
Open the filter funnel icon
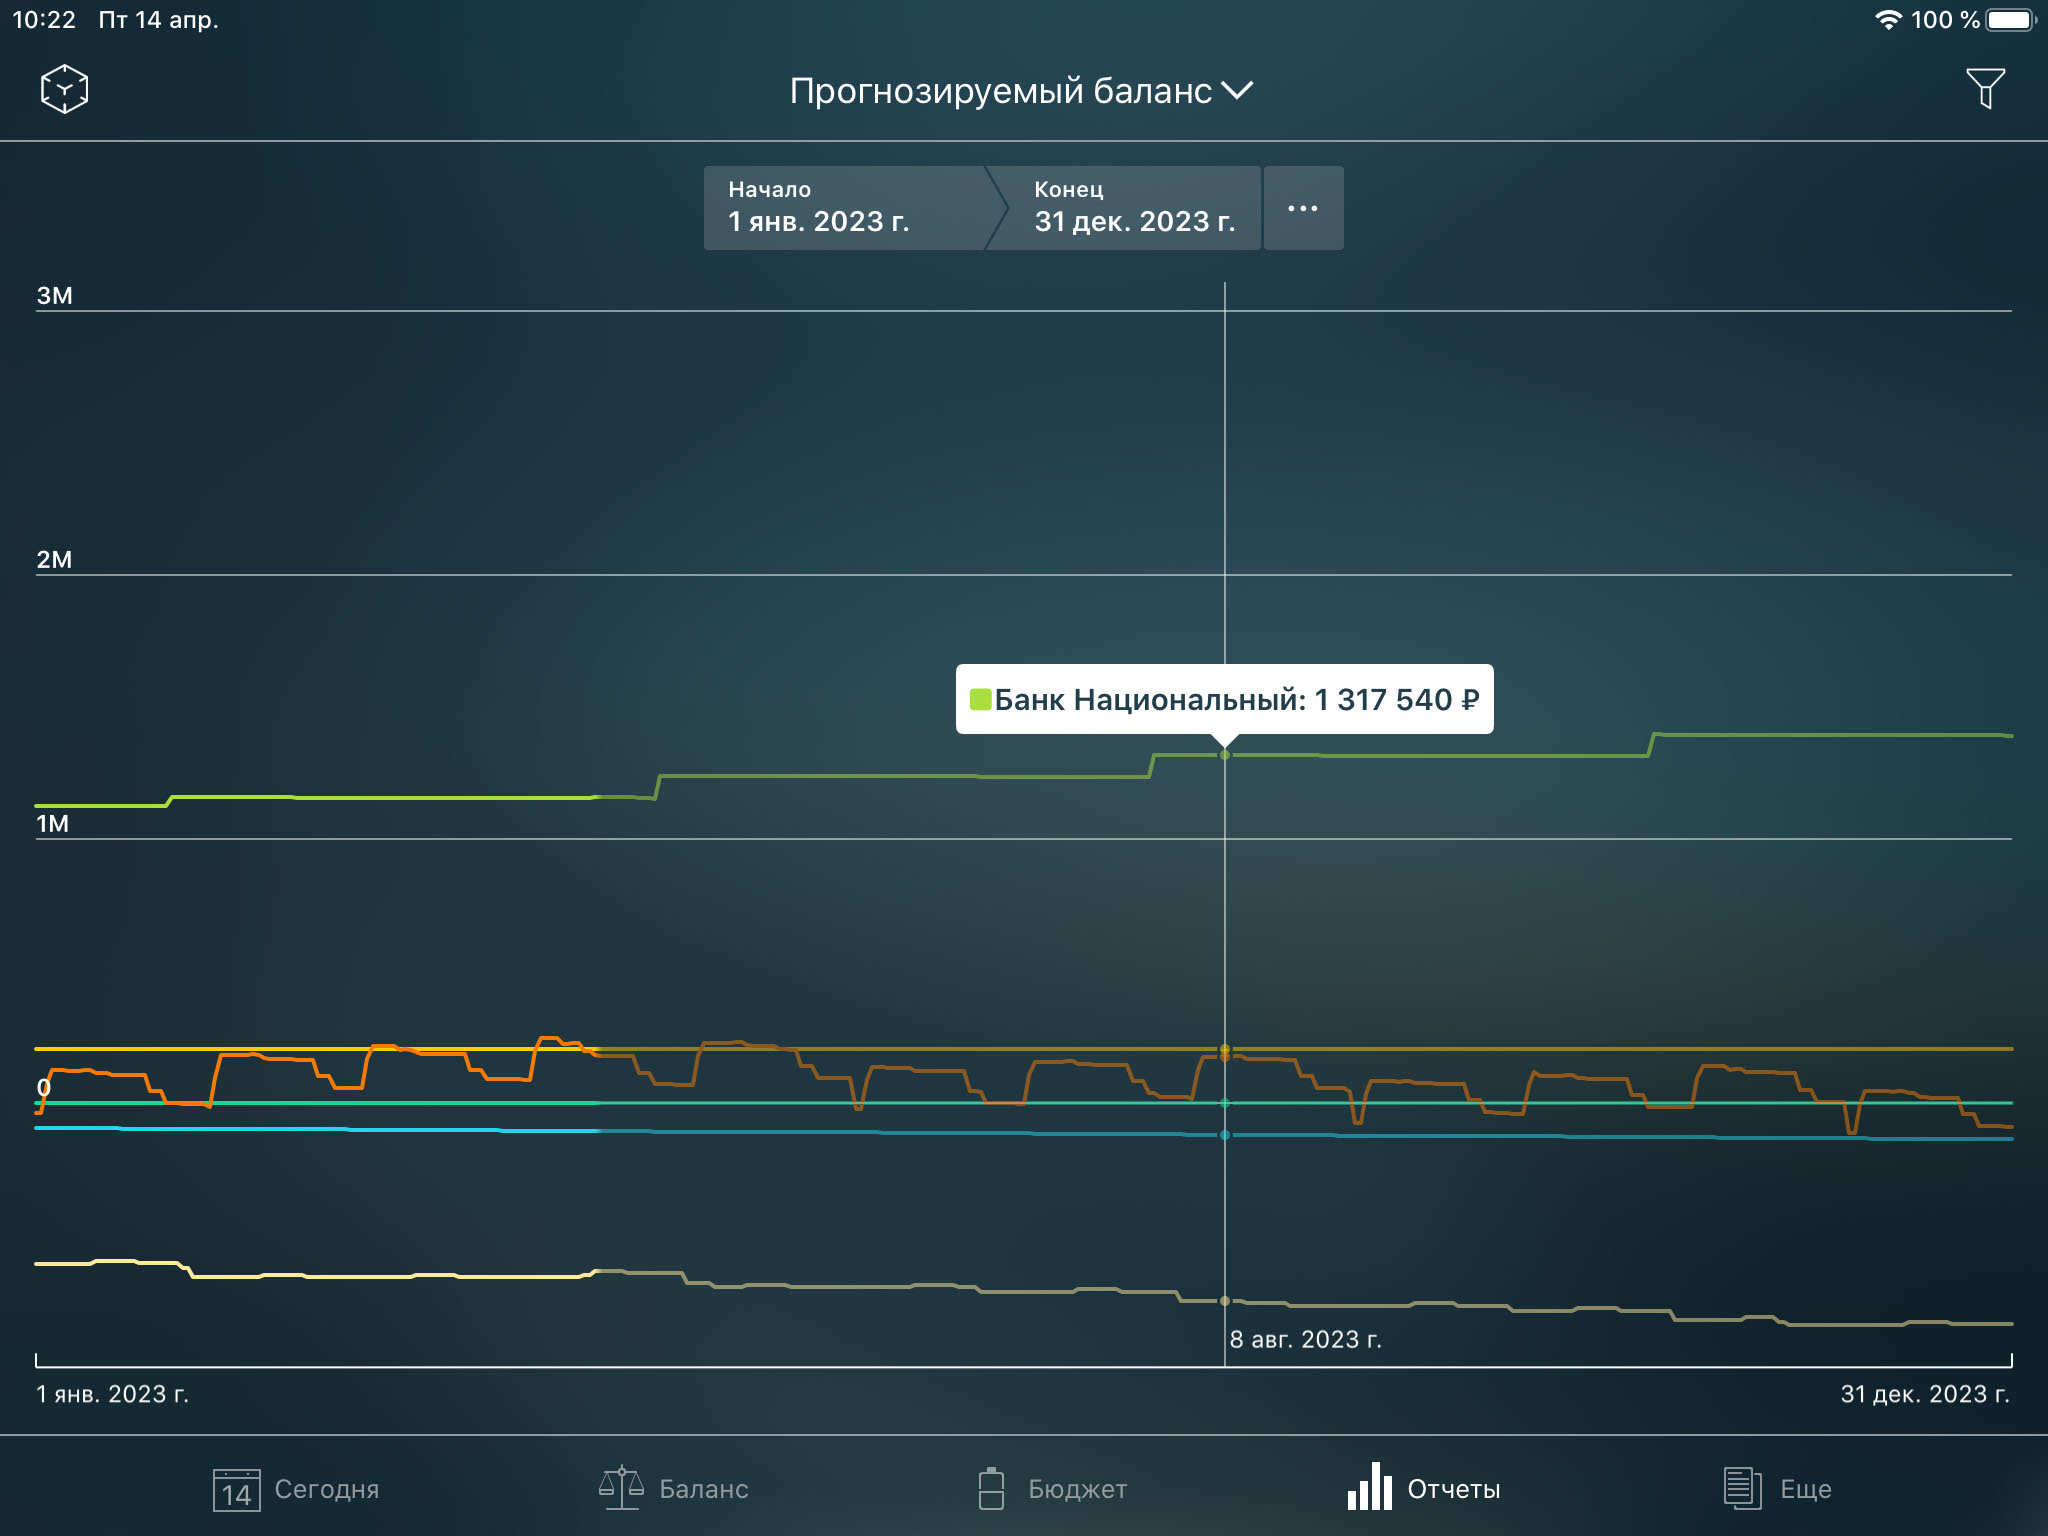tap(1985, 88)
